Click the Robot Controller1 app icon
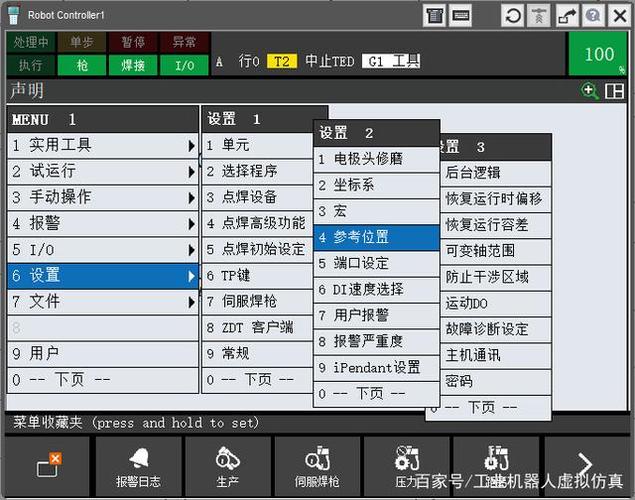Screen dimensions: 635x500 (13, 15)
